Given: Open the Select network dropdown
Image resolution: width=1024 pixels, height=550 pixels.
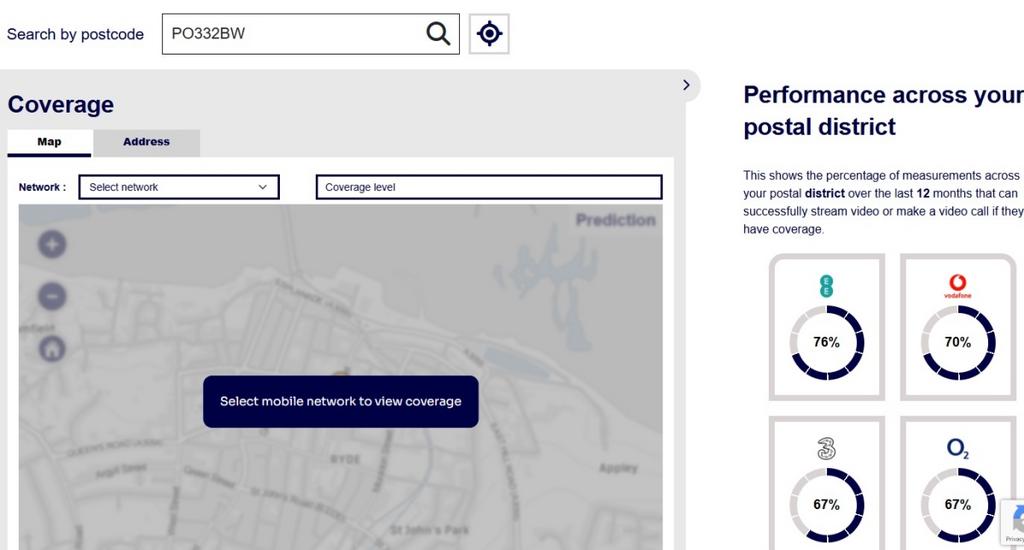Looking at the screenshot, I should pyautogui.click(x=179, y=187).
